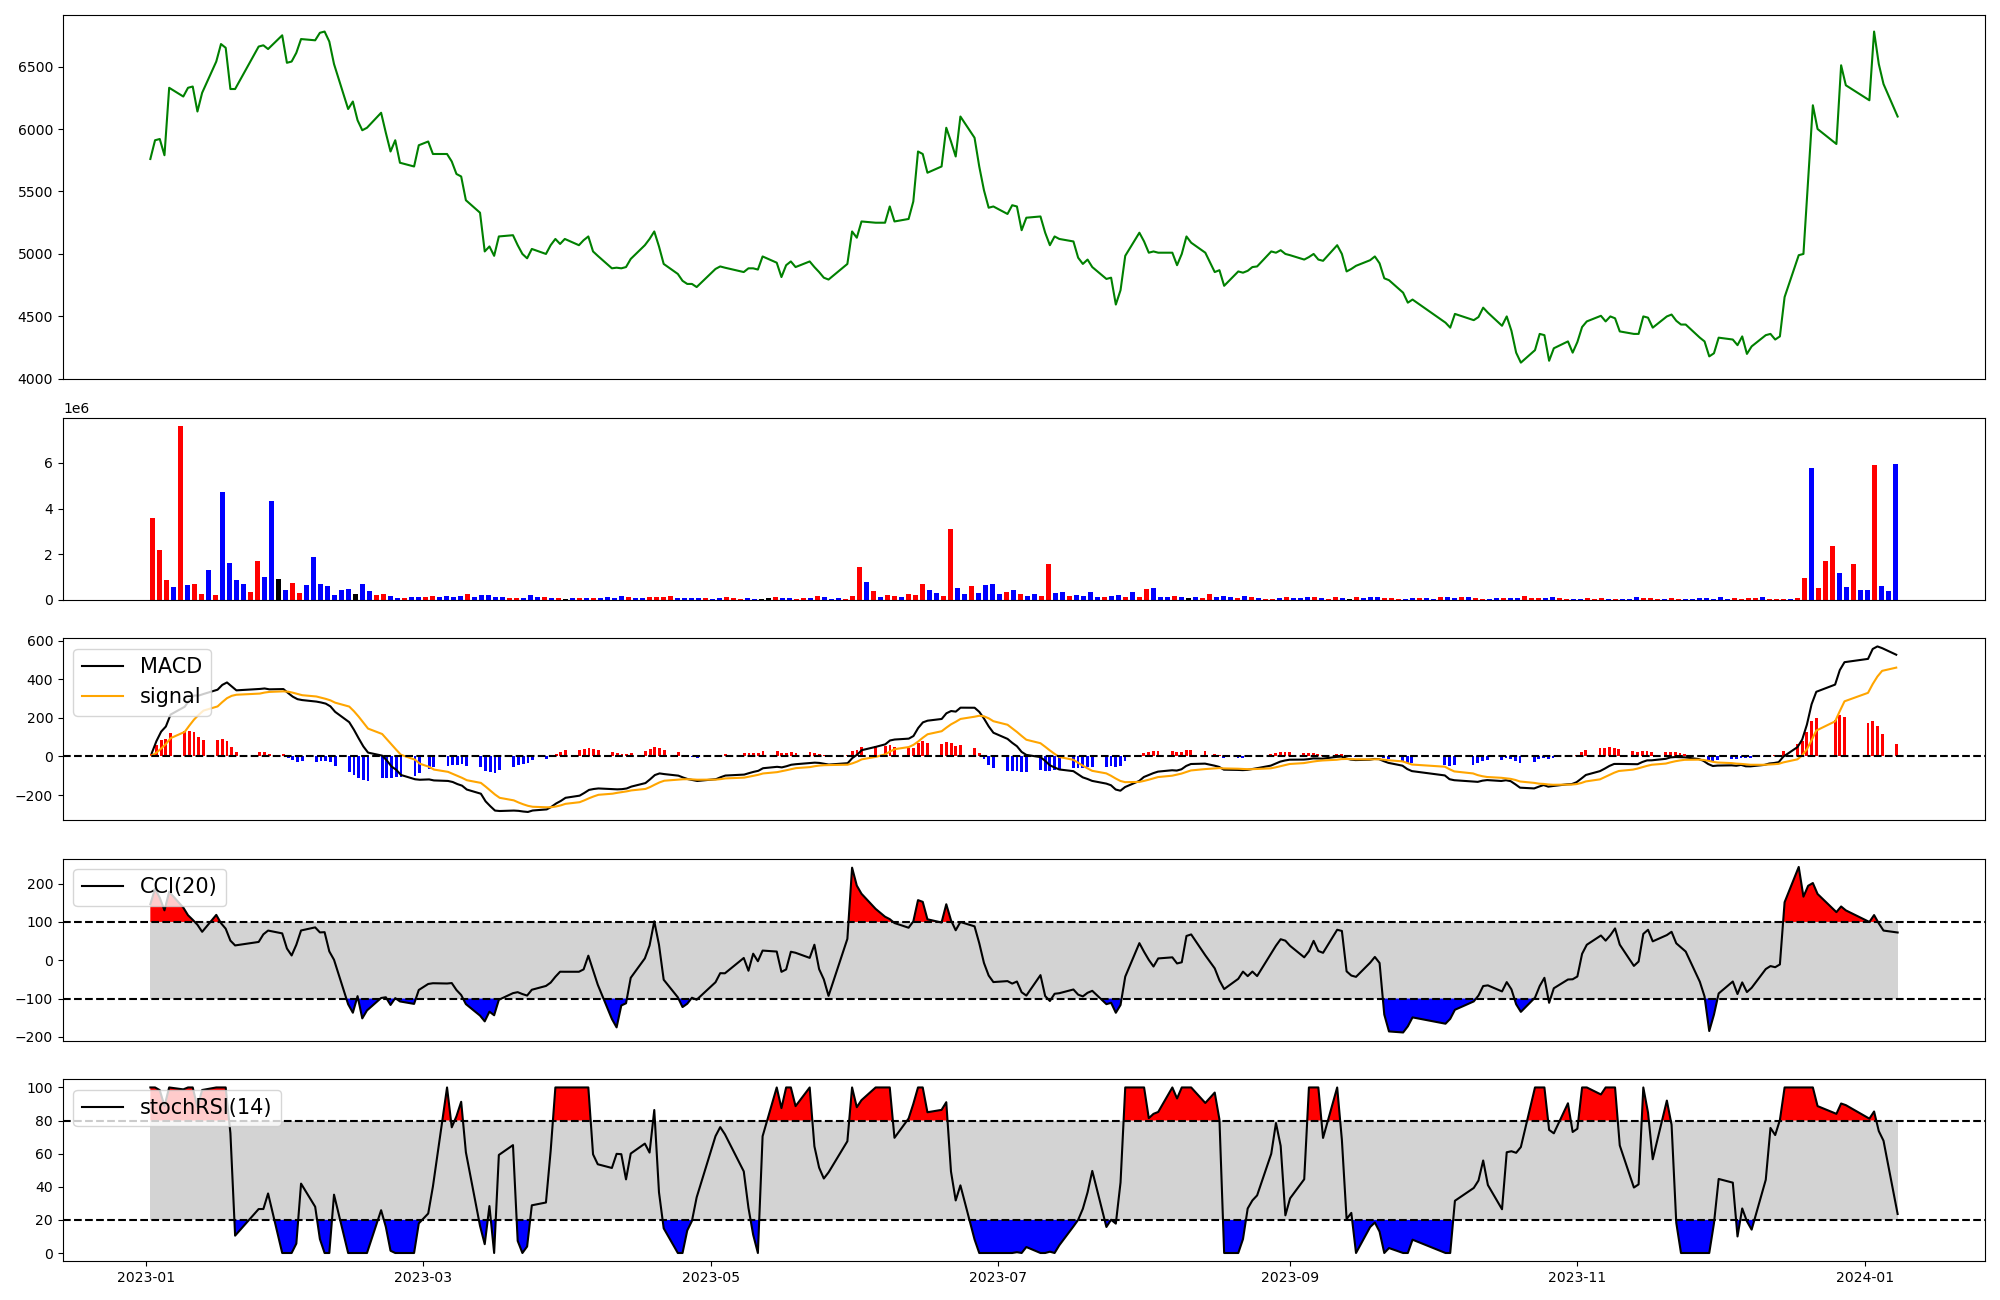
Task: Click the tallest red volume bar
Action: pos(180,512)
